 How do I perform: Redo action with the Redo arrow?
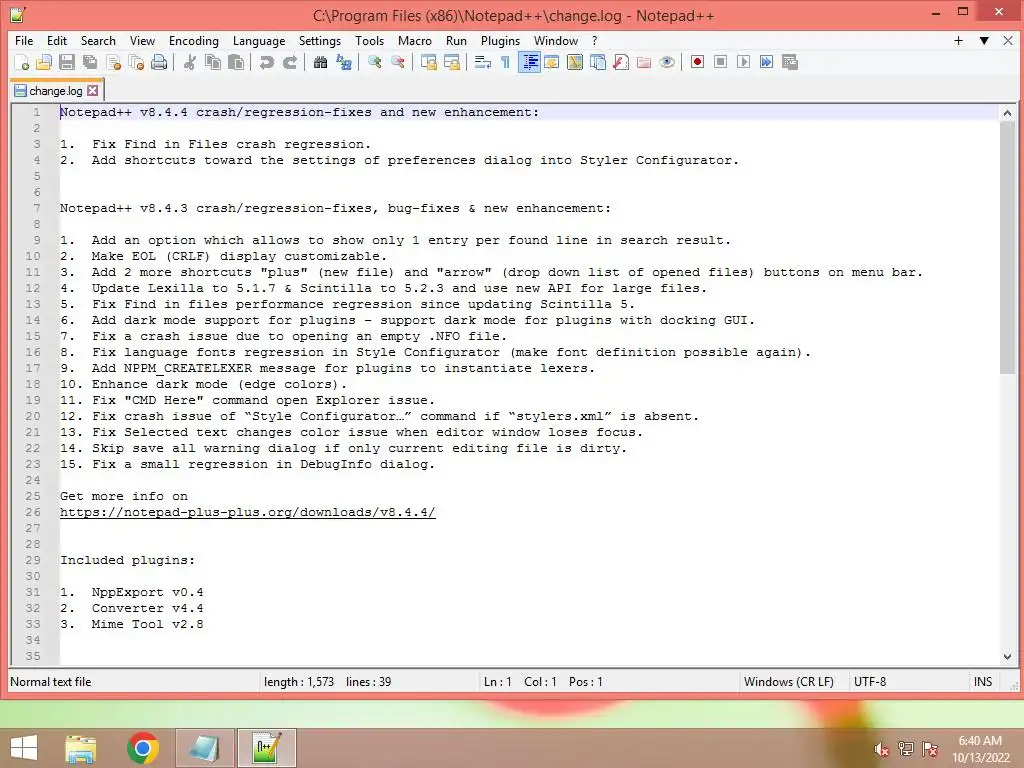pos(290,63)
